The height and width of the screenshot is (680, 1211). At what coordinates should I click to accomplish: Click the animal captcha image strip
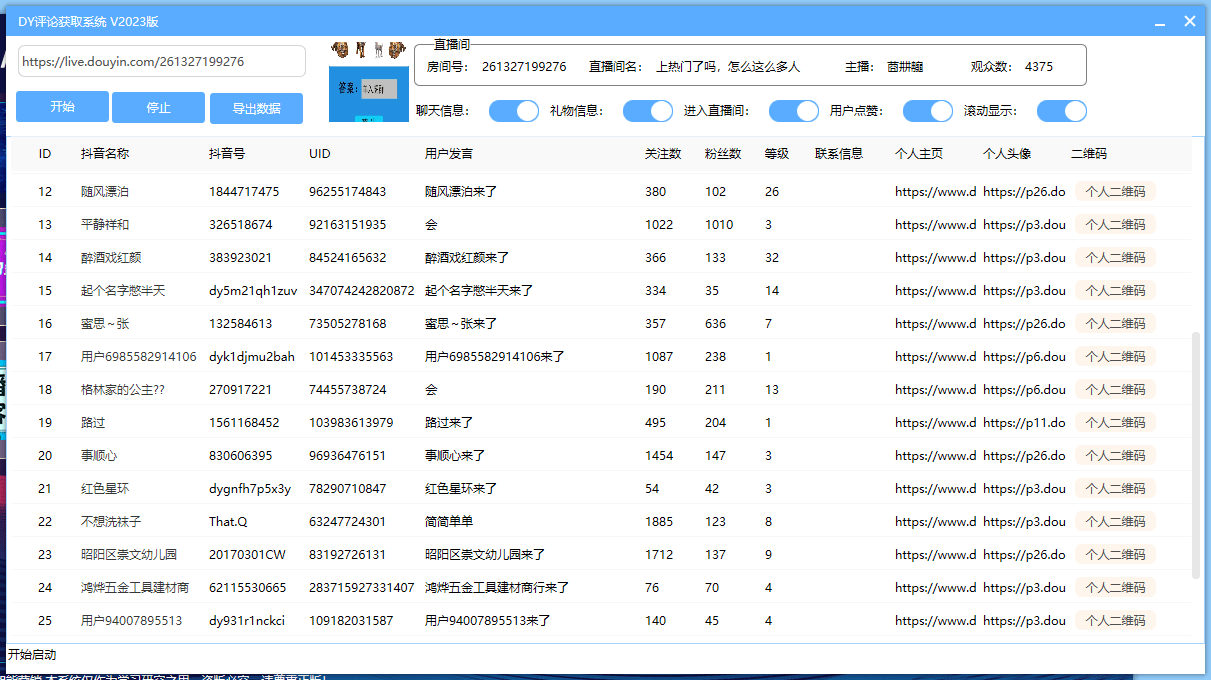368,48
